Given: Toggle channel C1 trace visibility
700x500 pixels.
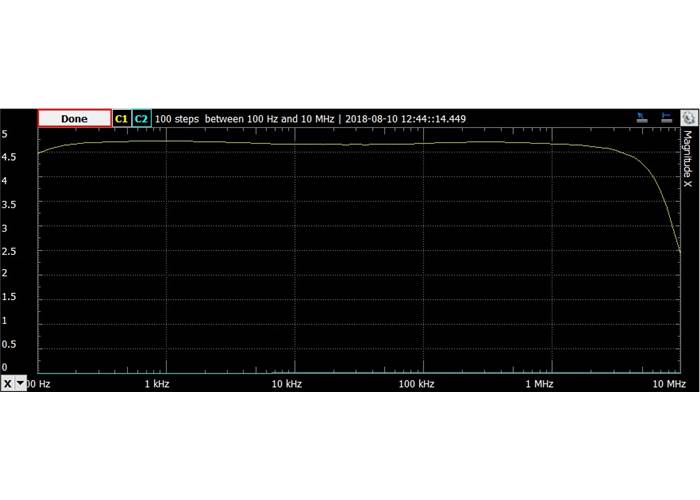Looking at the screenshot, I should point(121,118).
